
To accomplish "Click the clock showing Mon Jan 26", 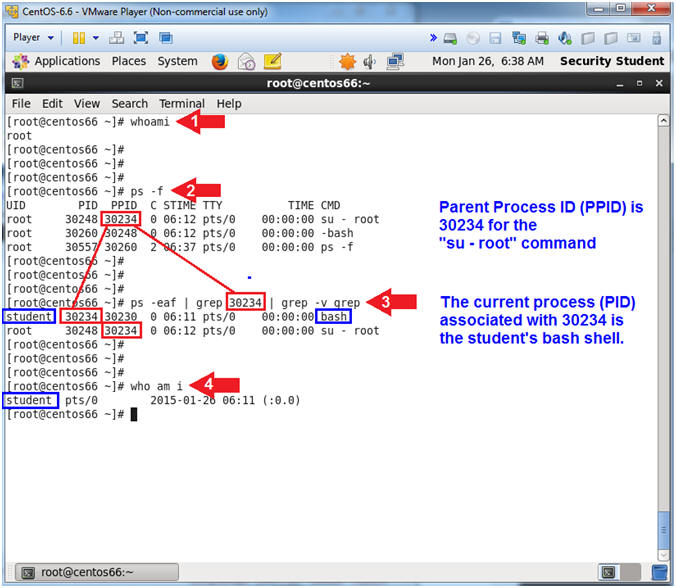I will pos(488,61).
